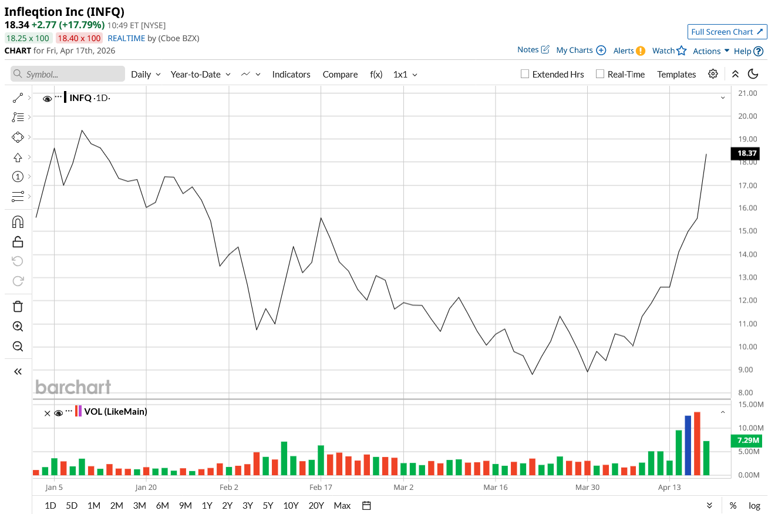Open INFQ series more options dots

[x=58, y=96]
